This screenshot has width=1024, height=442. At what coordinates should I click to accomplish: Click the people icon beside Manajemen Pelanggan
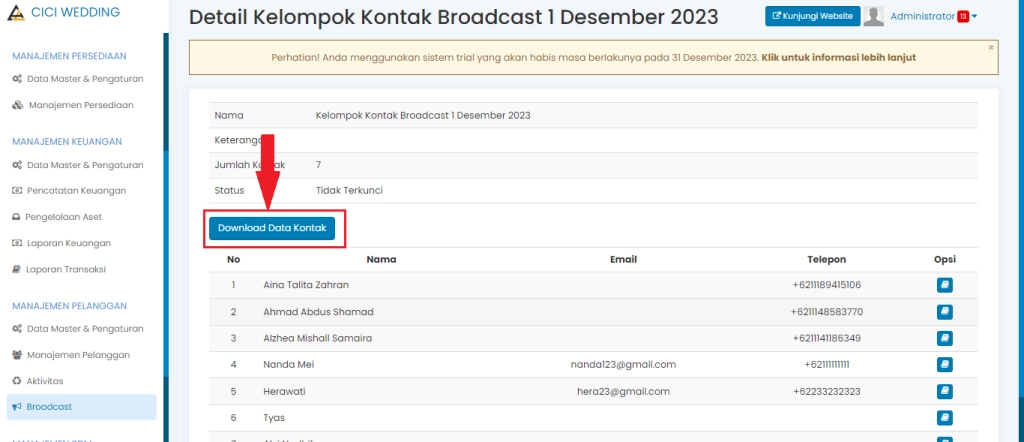[17, 355]
